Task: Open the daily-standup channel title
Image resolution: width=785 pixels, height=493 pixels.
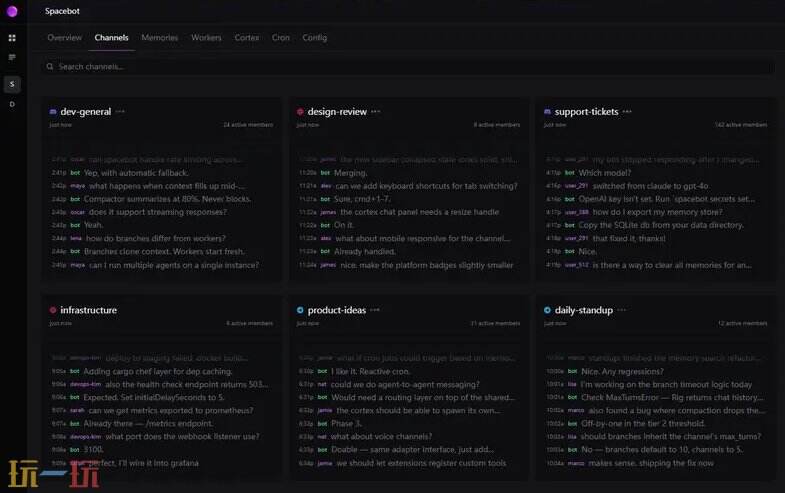Action: 584,310
